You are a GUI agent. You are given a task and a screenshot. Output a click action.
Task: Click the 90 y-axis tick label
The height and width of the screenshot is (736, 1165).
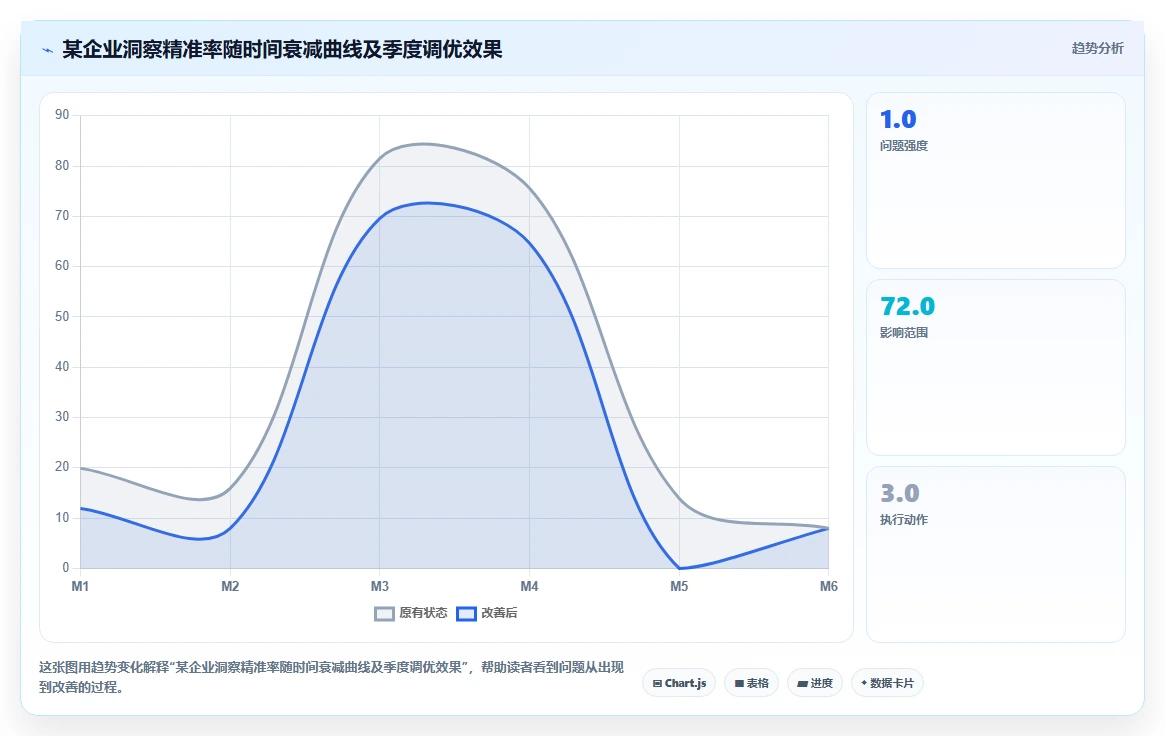(x=62, y=115)
